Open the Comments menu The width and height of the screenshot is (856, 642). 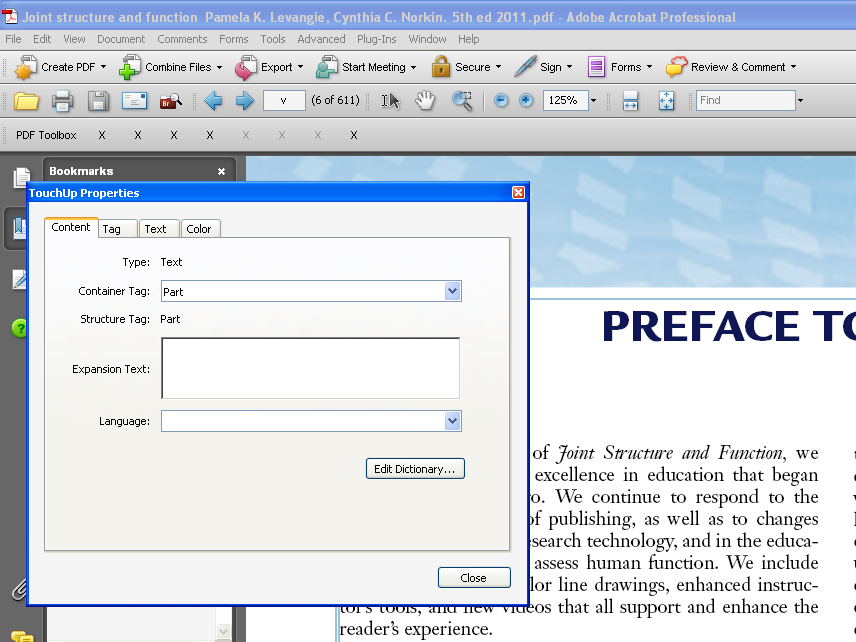(182, 39)
